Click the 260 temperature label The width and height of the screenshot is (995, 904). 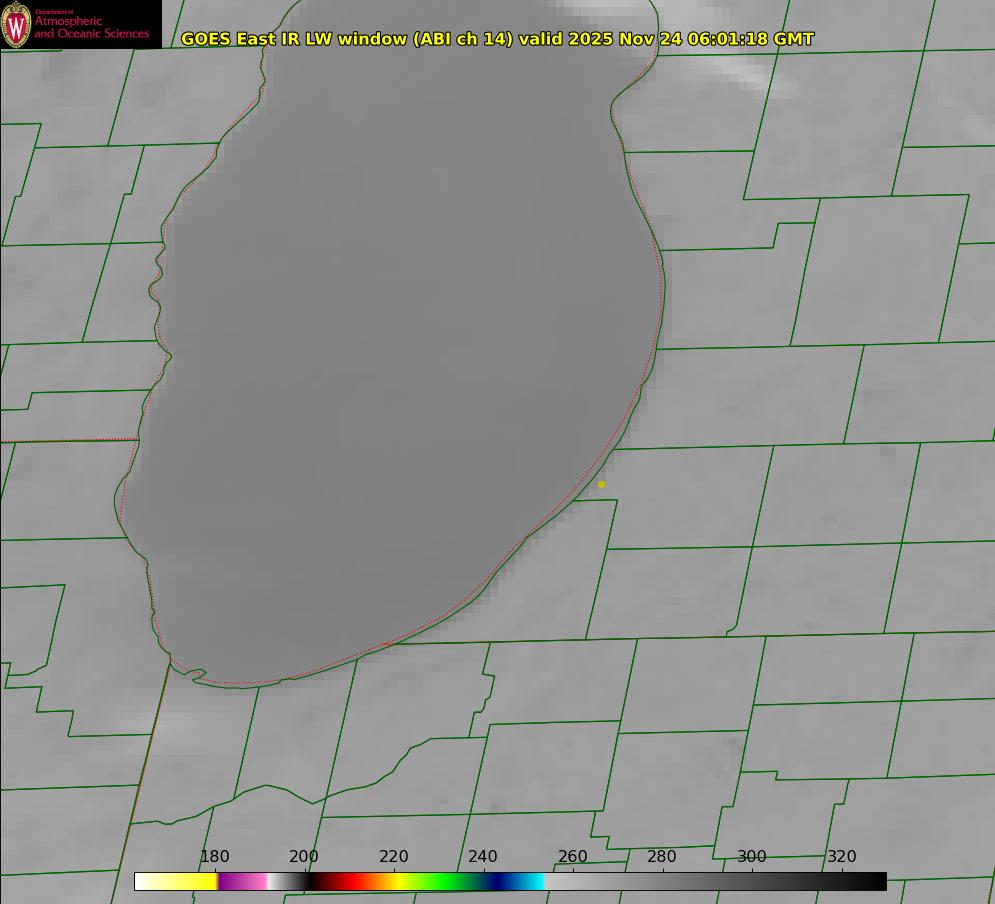(573, 857)
